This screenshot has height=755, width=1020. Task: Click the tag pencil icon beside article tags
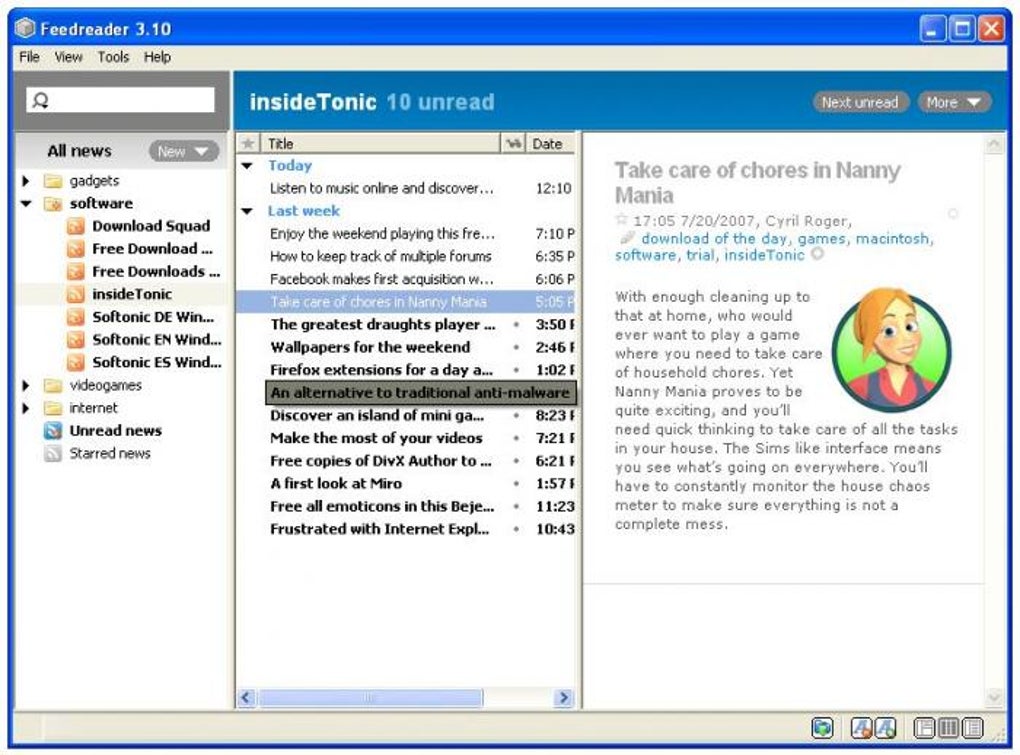click(x=626, y=237)
